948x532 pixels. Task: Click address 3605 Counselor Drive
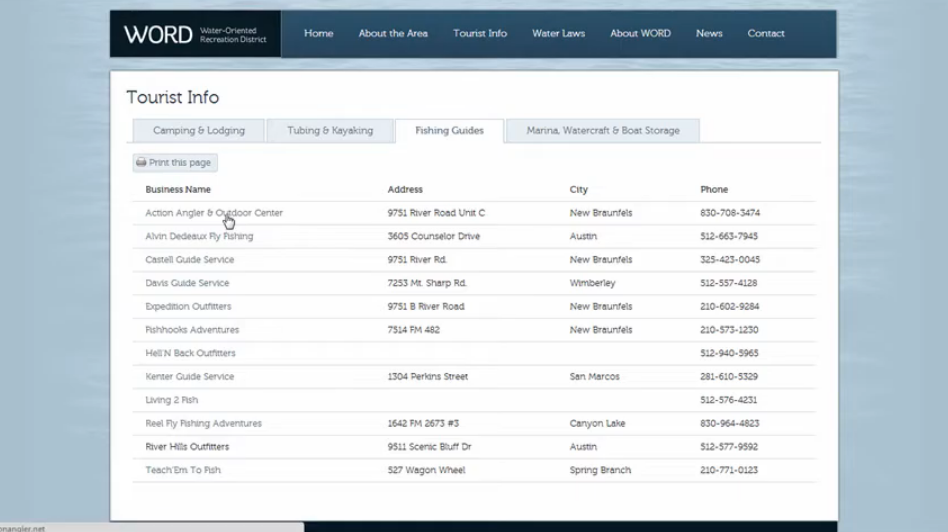(x=433, y=236)
